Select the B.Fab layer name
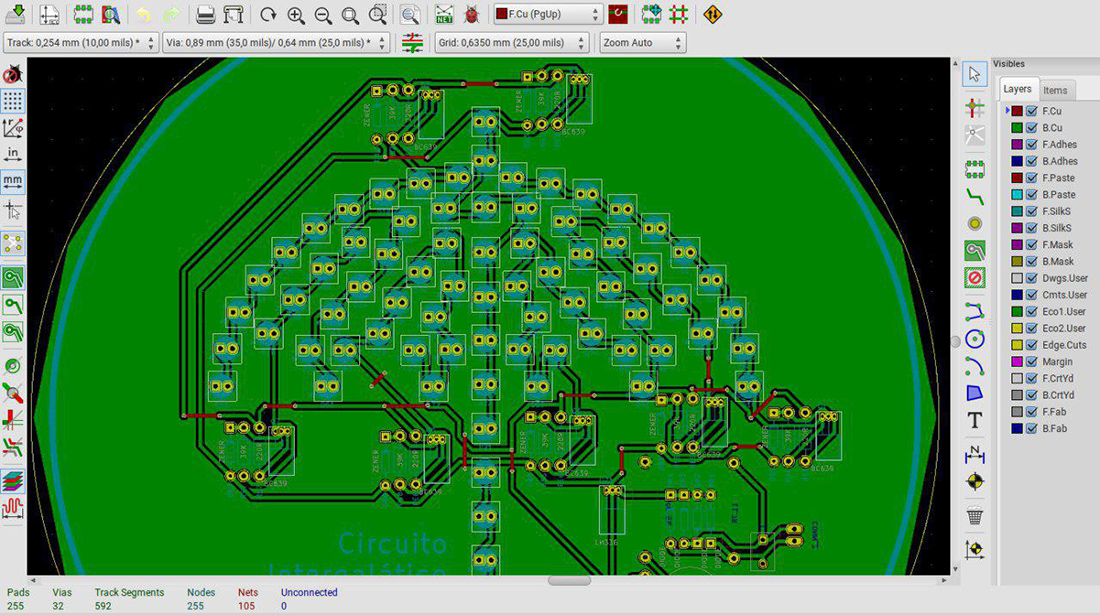The height and width of the screenshot is (615, 1100). [1054, 428]
